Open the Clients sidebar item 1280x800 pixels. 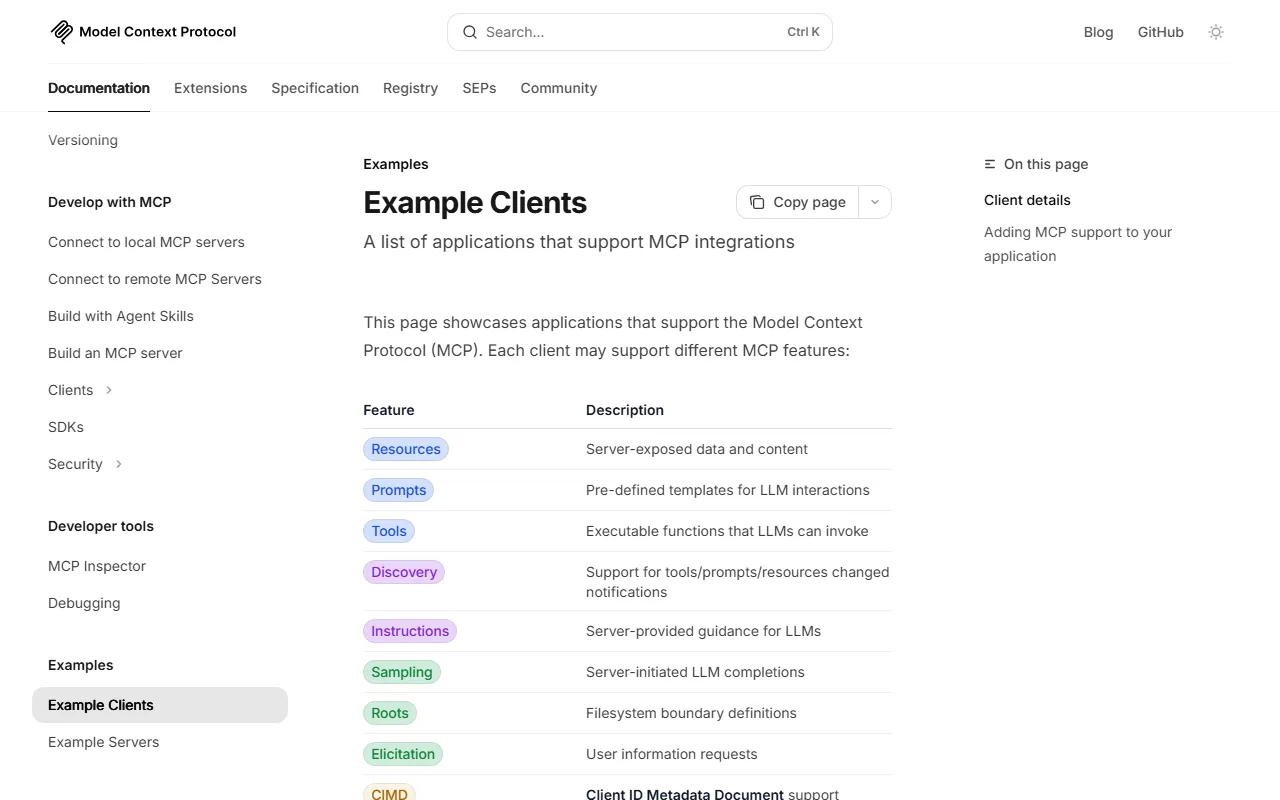pos(70,390)
